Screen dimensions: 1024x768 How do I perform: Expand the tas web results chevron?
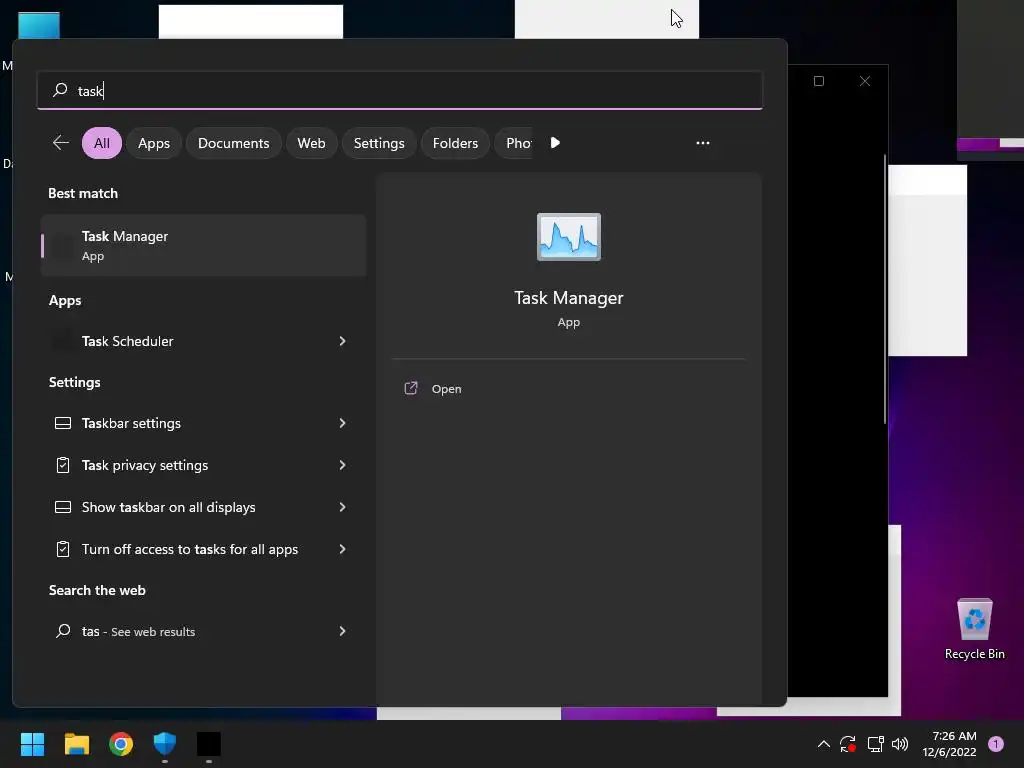pyautogui.click(x=342, y=631)
